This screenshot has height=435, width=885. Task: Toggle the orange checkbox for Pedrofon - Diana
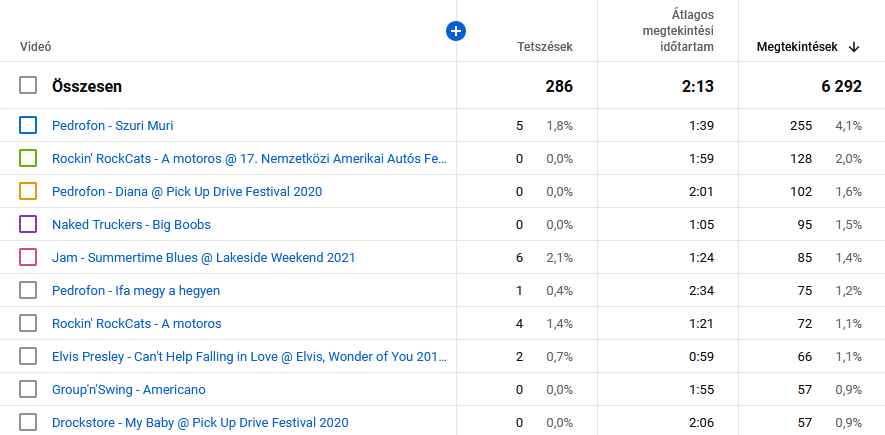point(28,192)
